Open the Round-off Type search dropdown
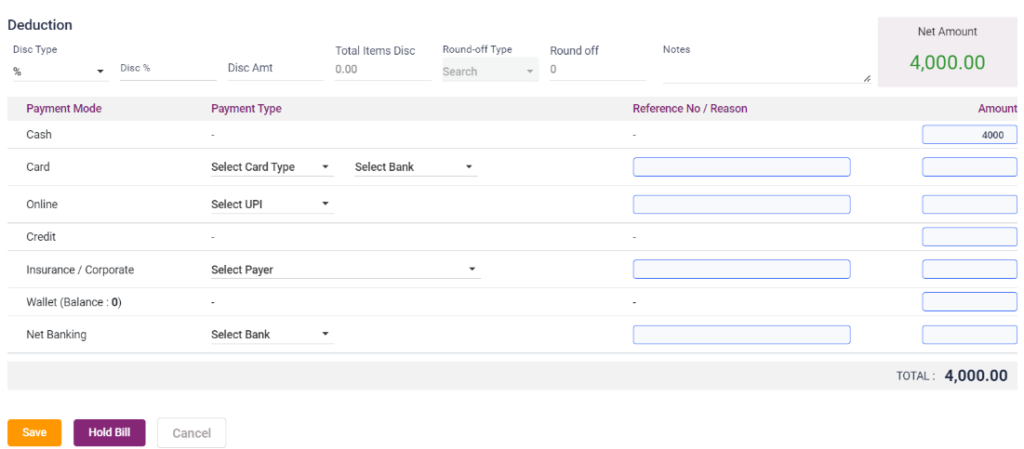Screen dimensions: 1024x449 pos(489,71)
